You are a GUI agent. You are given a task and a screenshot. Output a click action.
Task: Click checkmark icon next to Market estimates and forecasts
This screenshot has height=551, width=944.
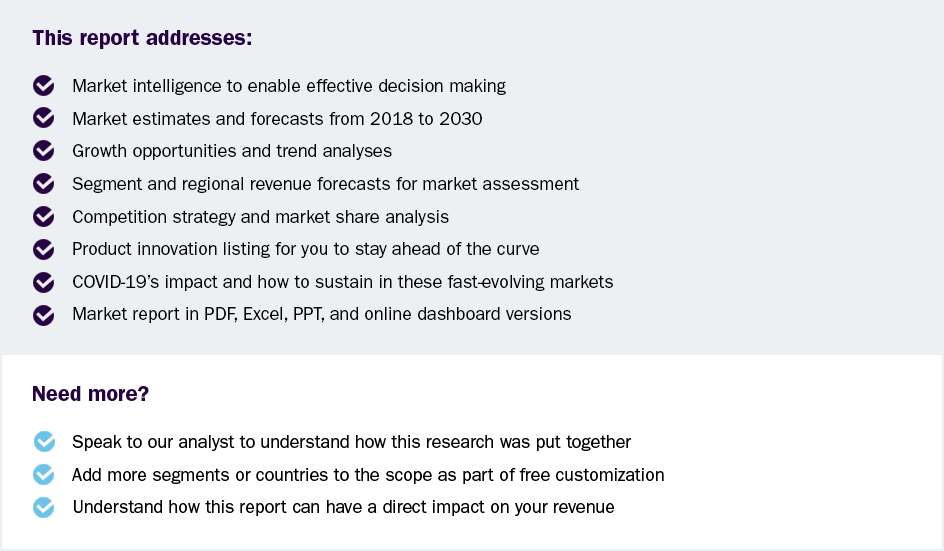(43, 119)
